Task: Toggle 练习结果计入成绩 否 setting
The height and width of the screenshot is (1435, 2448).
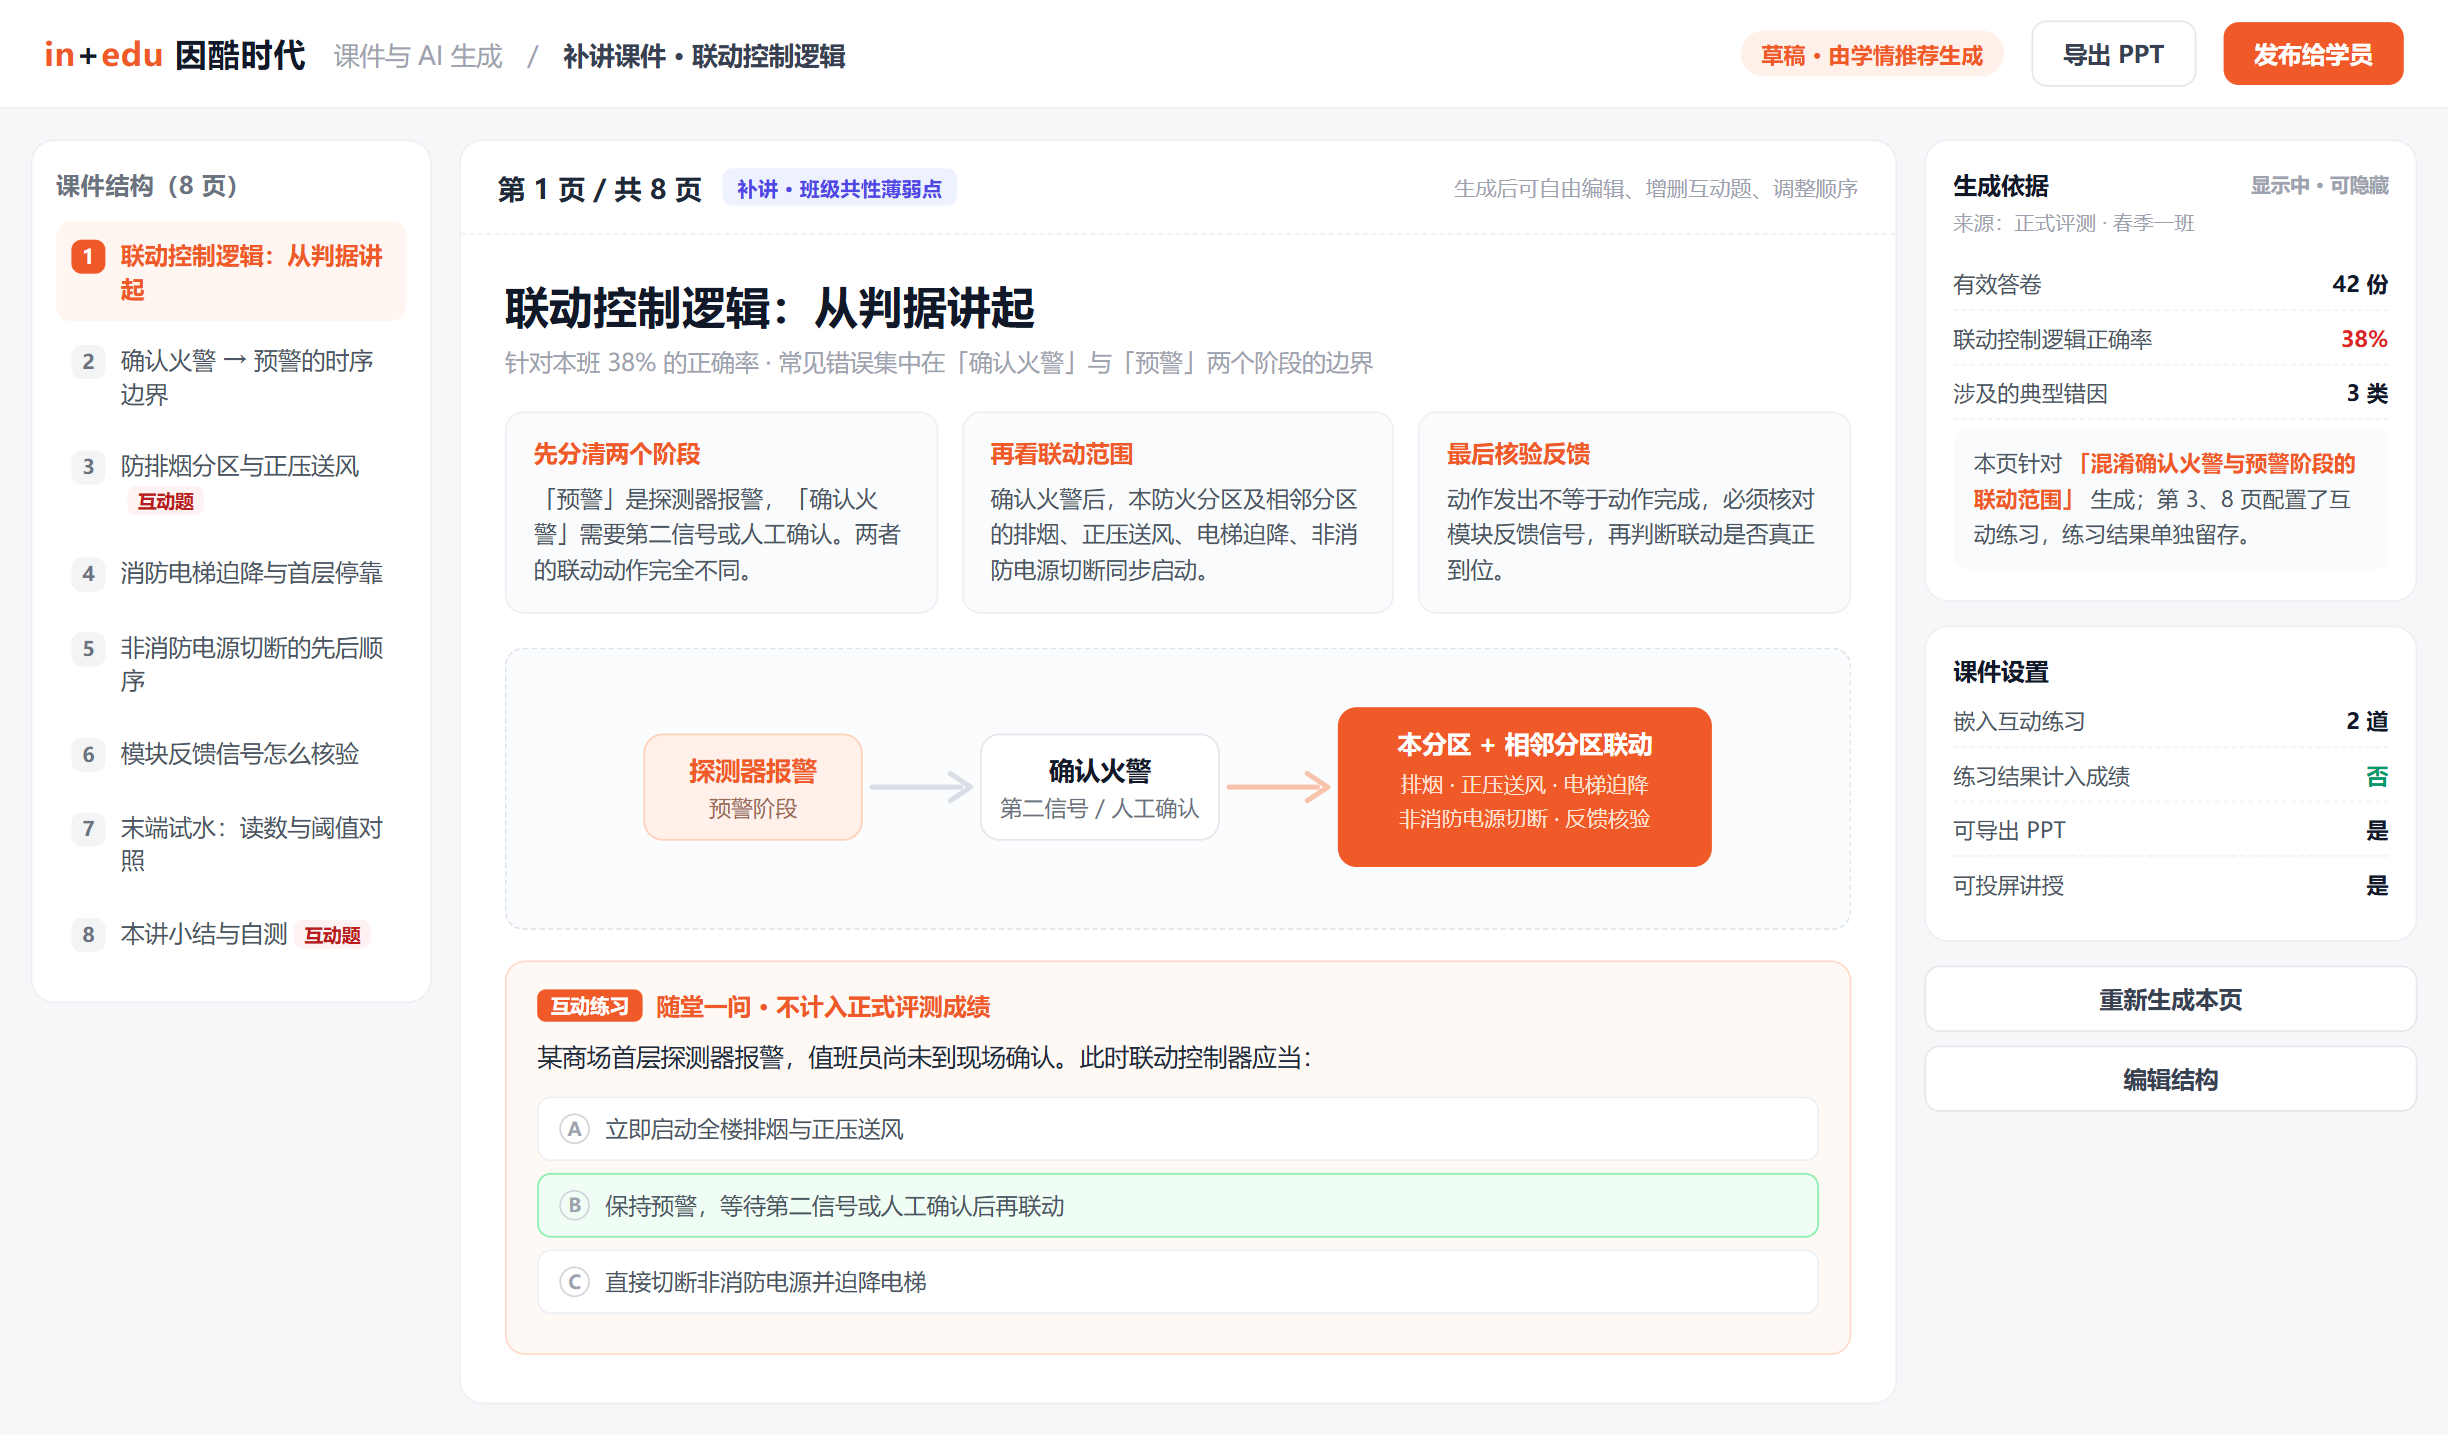Action: (2377, 776)
